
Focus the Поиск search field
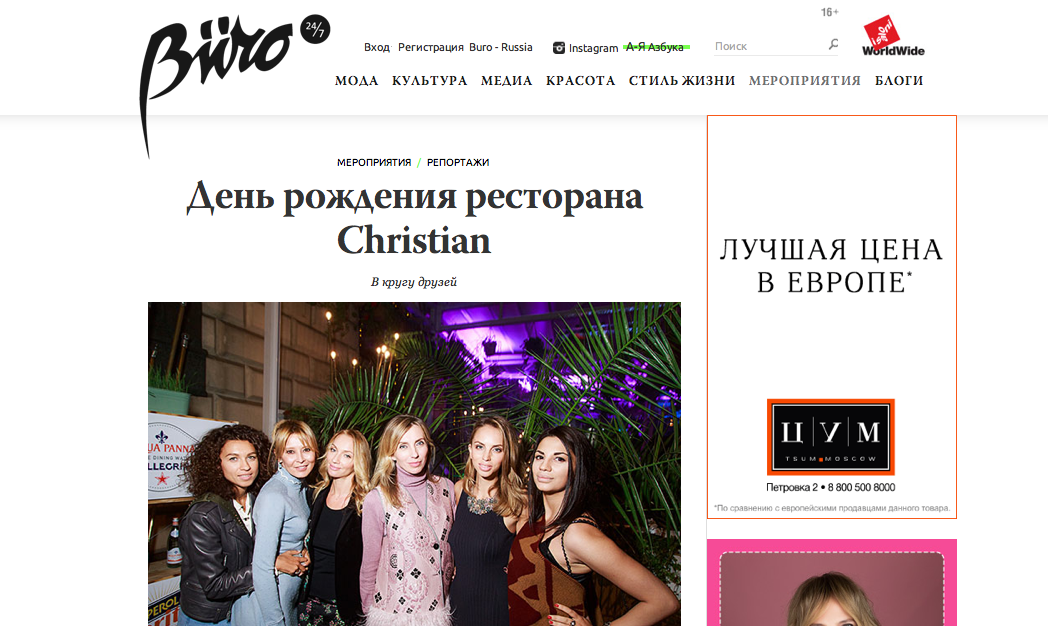click(x=769, y=46)
